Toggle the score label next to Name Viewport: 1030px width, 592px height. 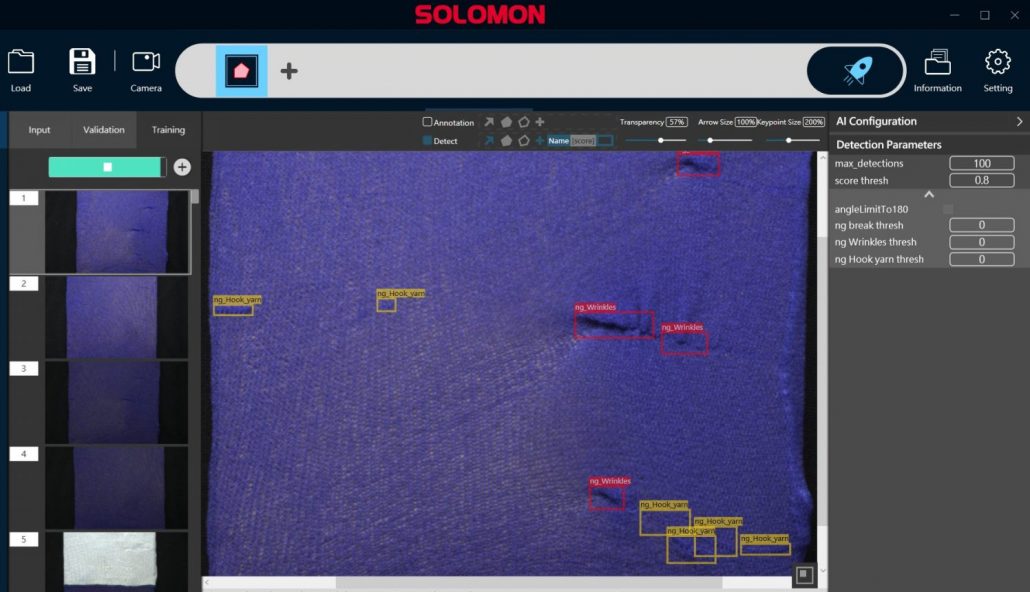point(582,140)
